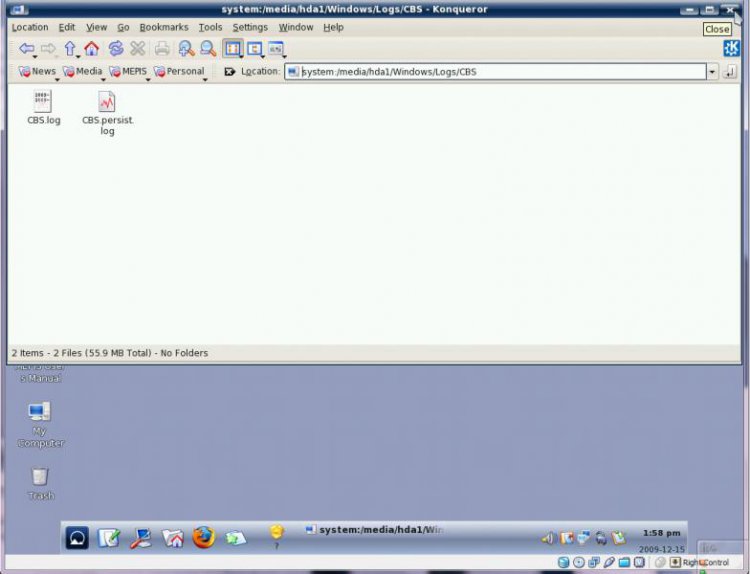Click the Print toolbar icon
Screen dimensions: 750x574
(x=162, y=48)
